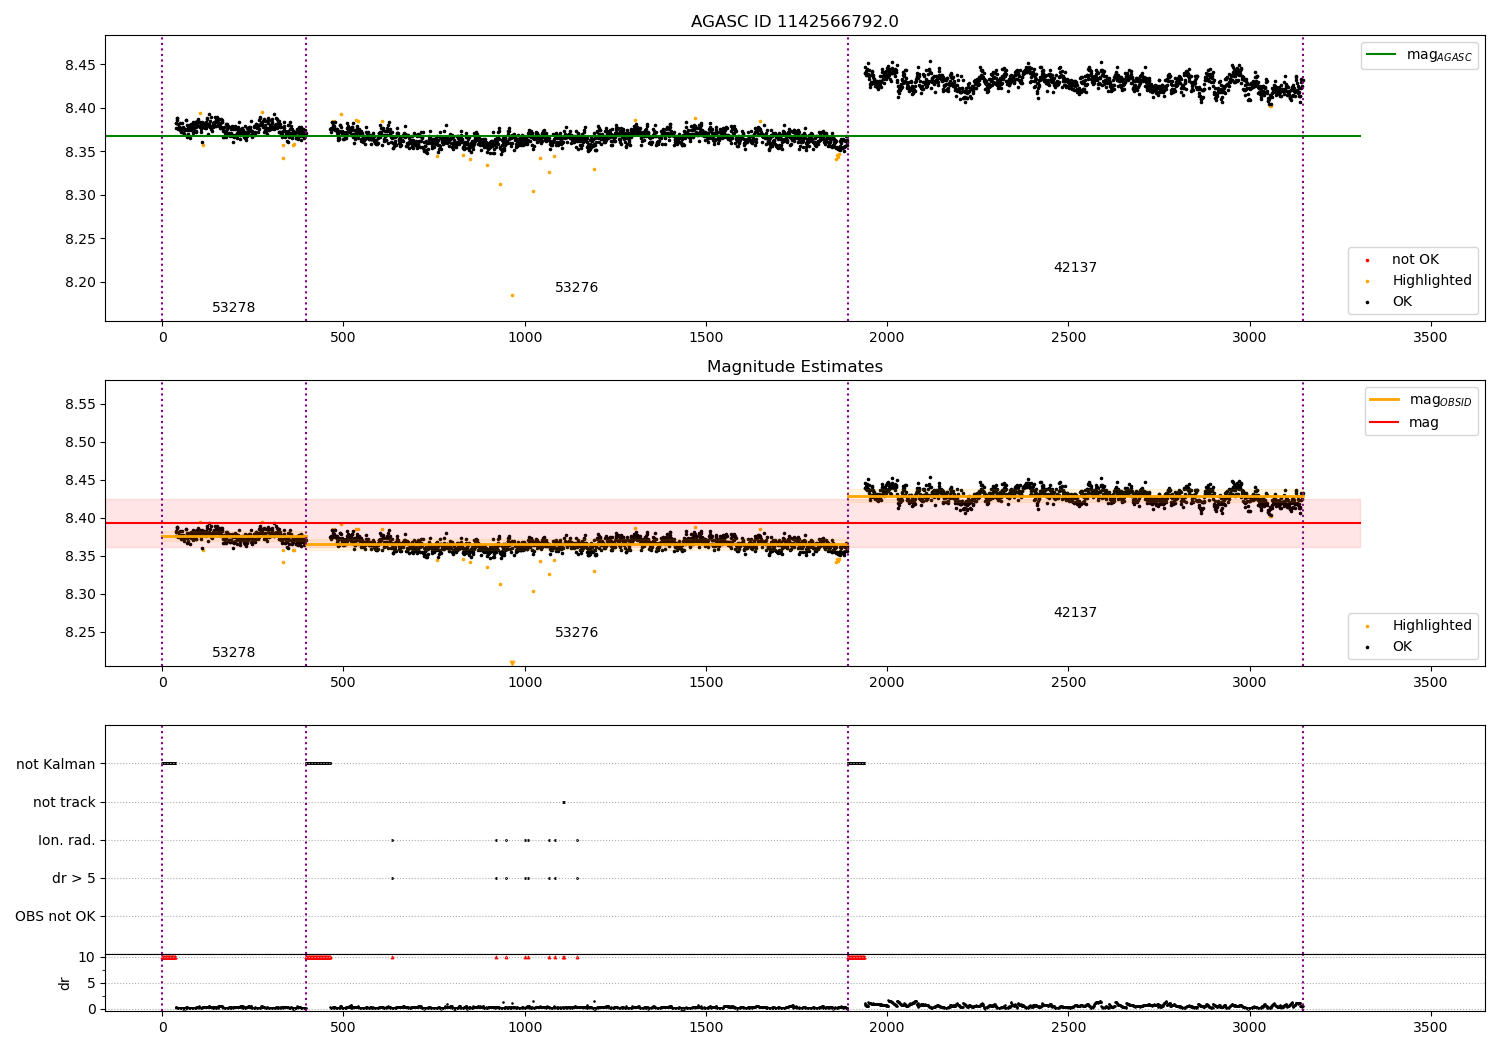Screen dimensions: 1500x1050
Task: Select 'Highlighted' legend entry in middle plot
Action: point(1432,626)
